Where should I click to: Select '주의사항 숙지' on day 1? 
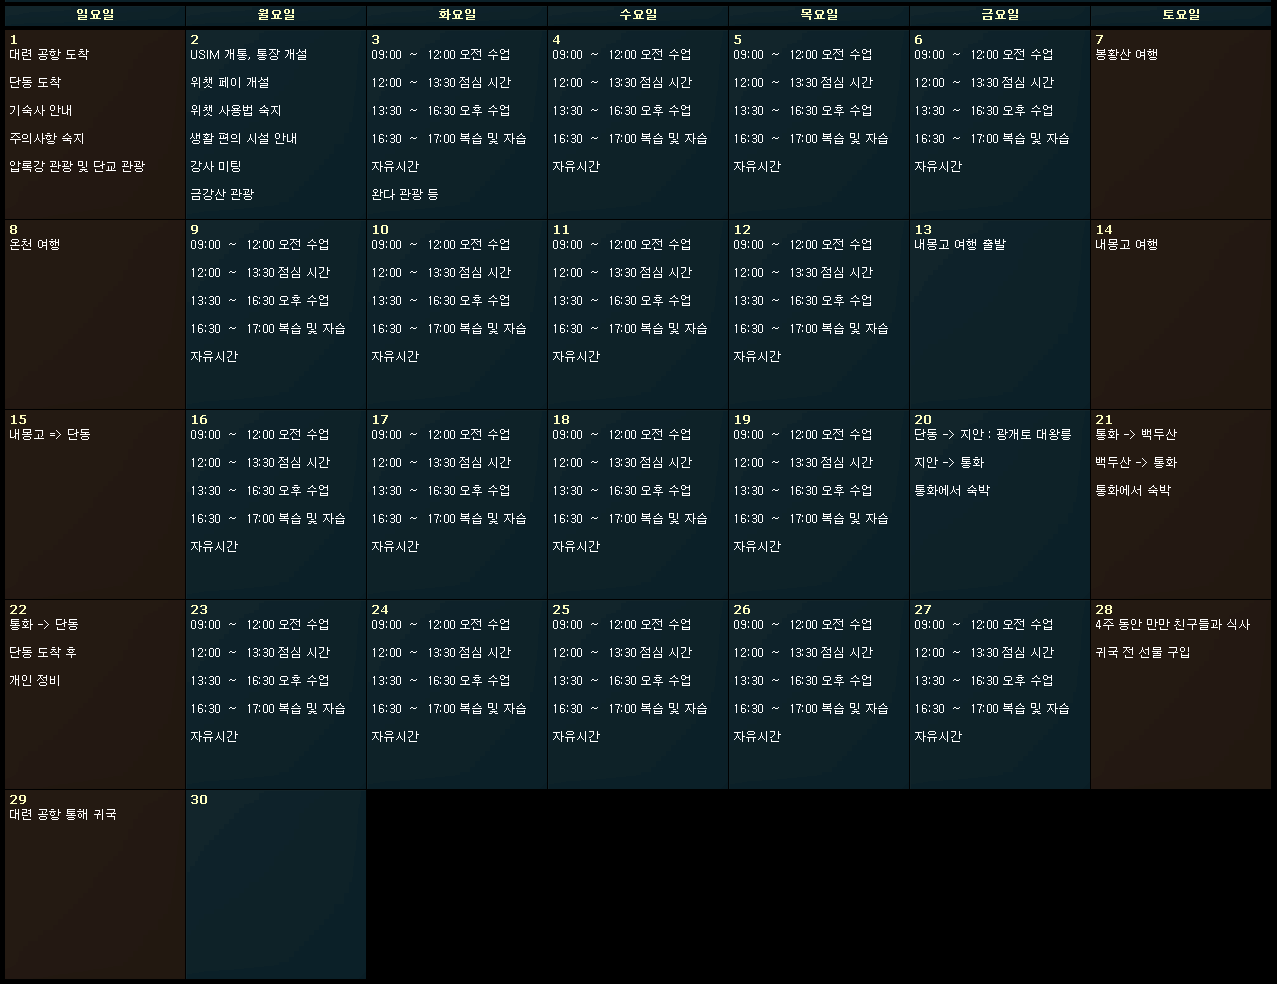click(47, 139)
